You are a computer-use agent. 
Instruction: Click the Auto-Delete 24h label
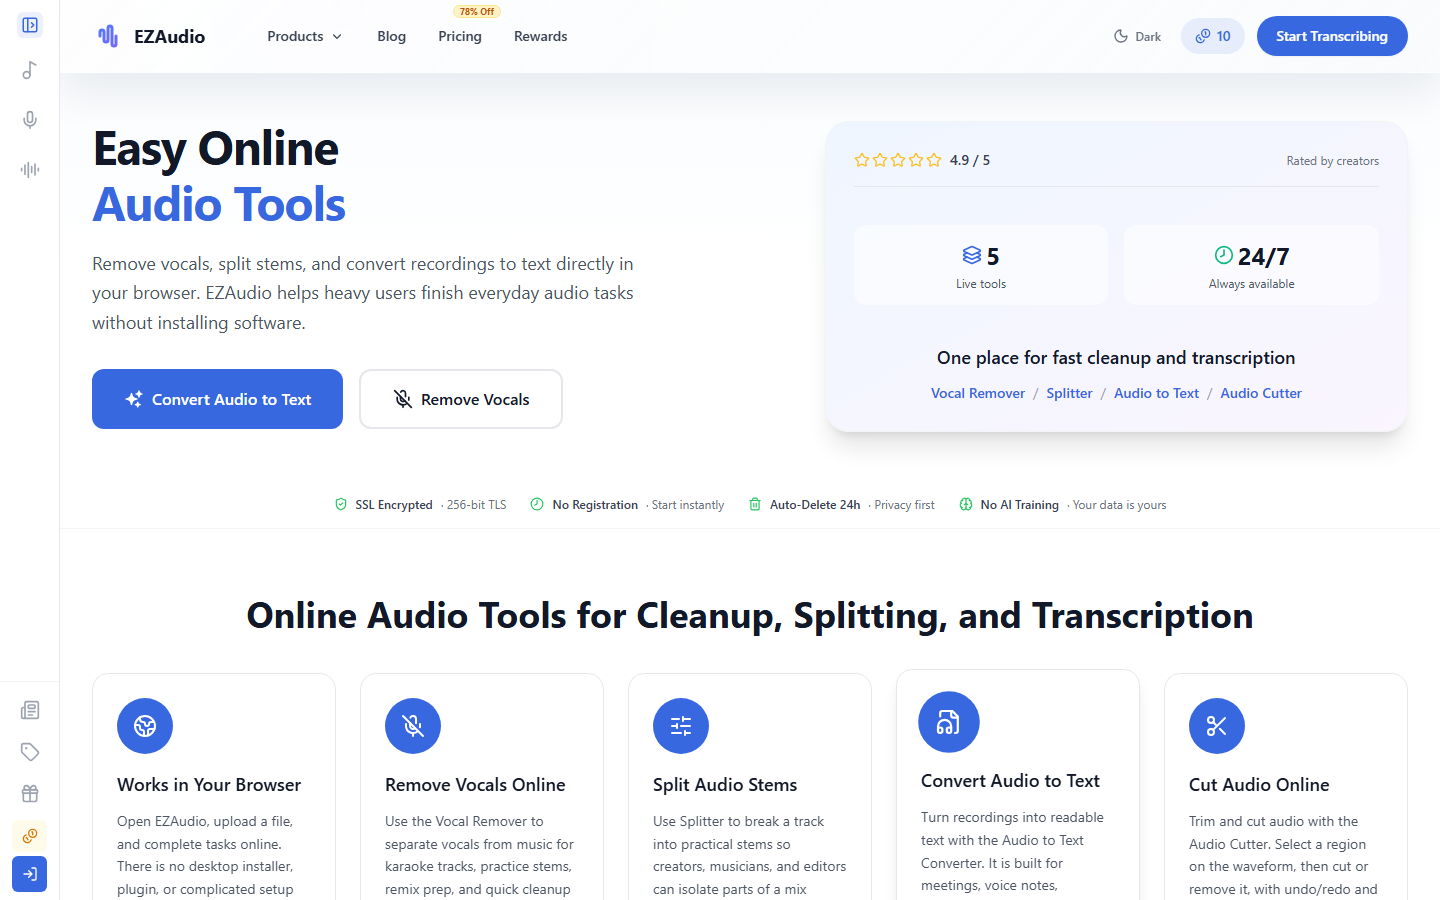coord(815,505)
